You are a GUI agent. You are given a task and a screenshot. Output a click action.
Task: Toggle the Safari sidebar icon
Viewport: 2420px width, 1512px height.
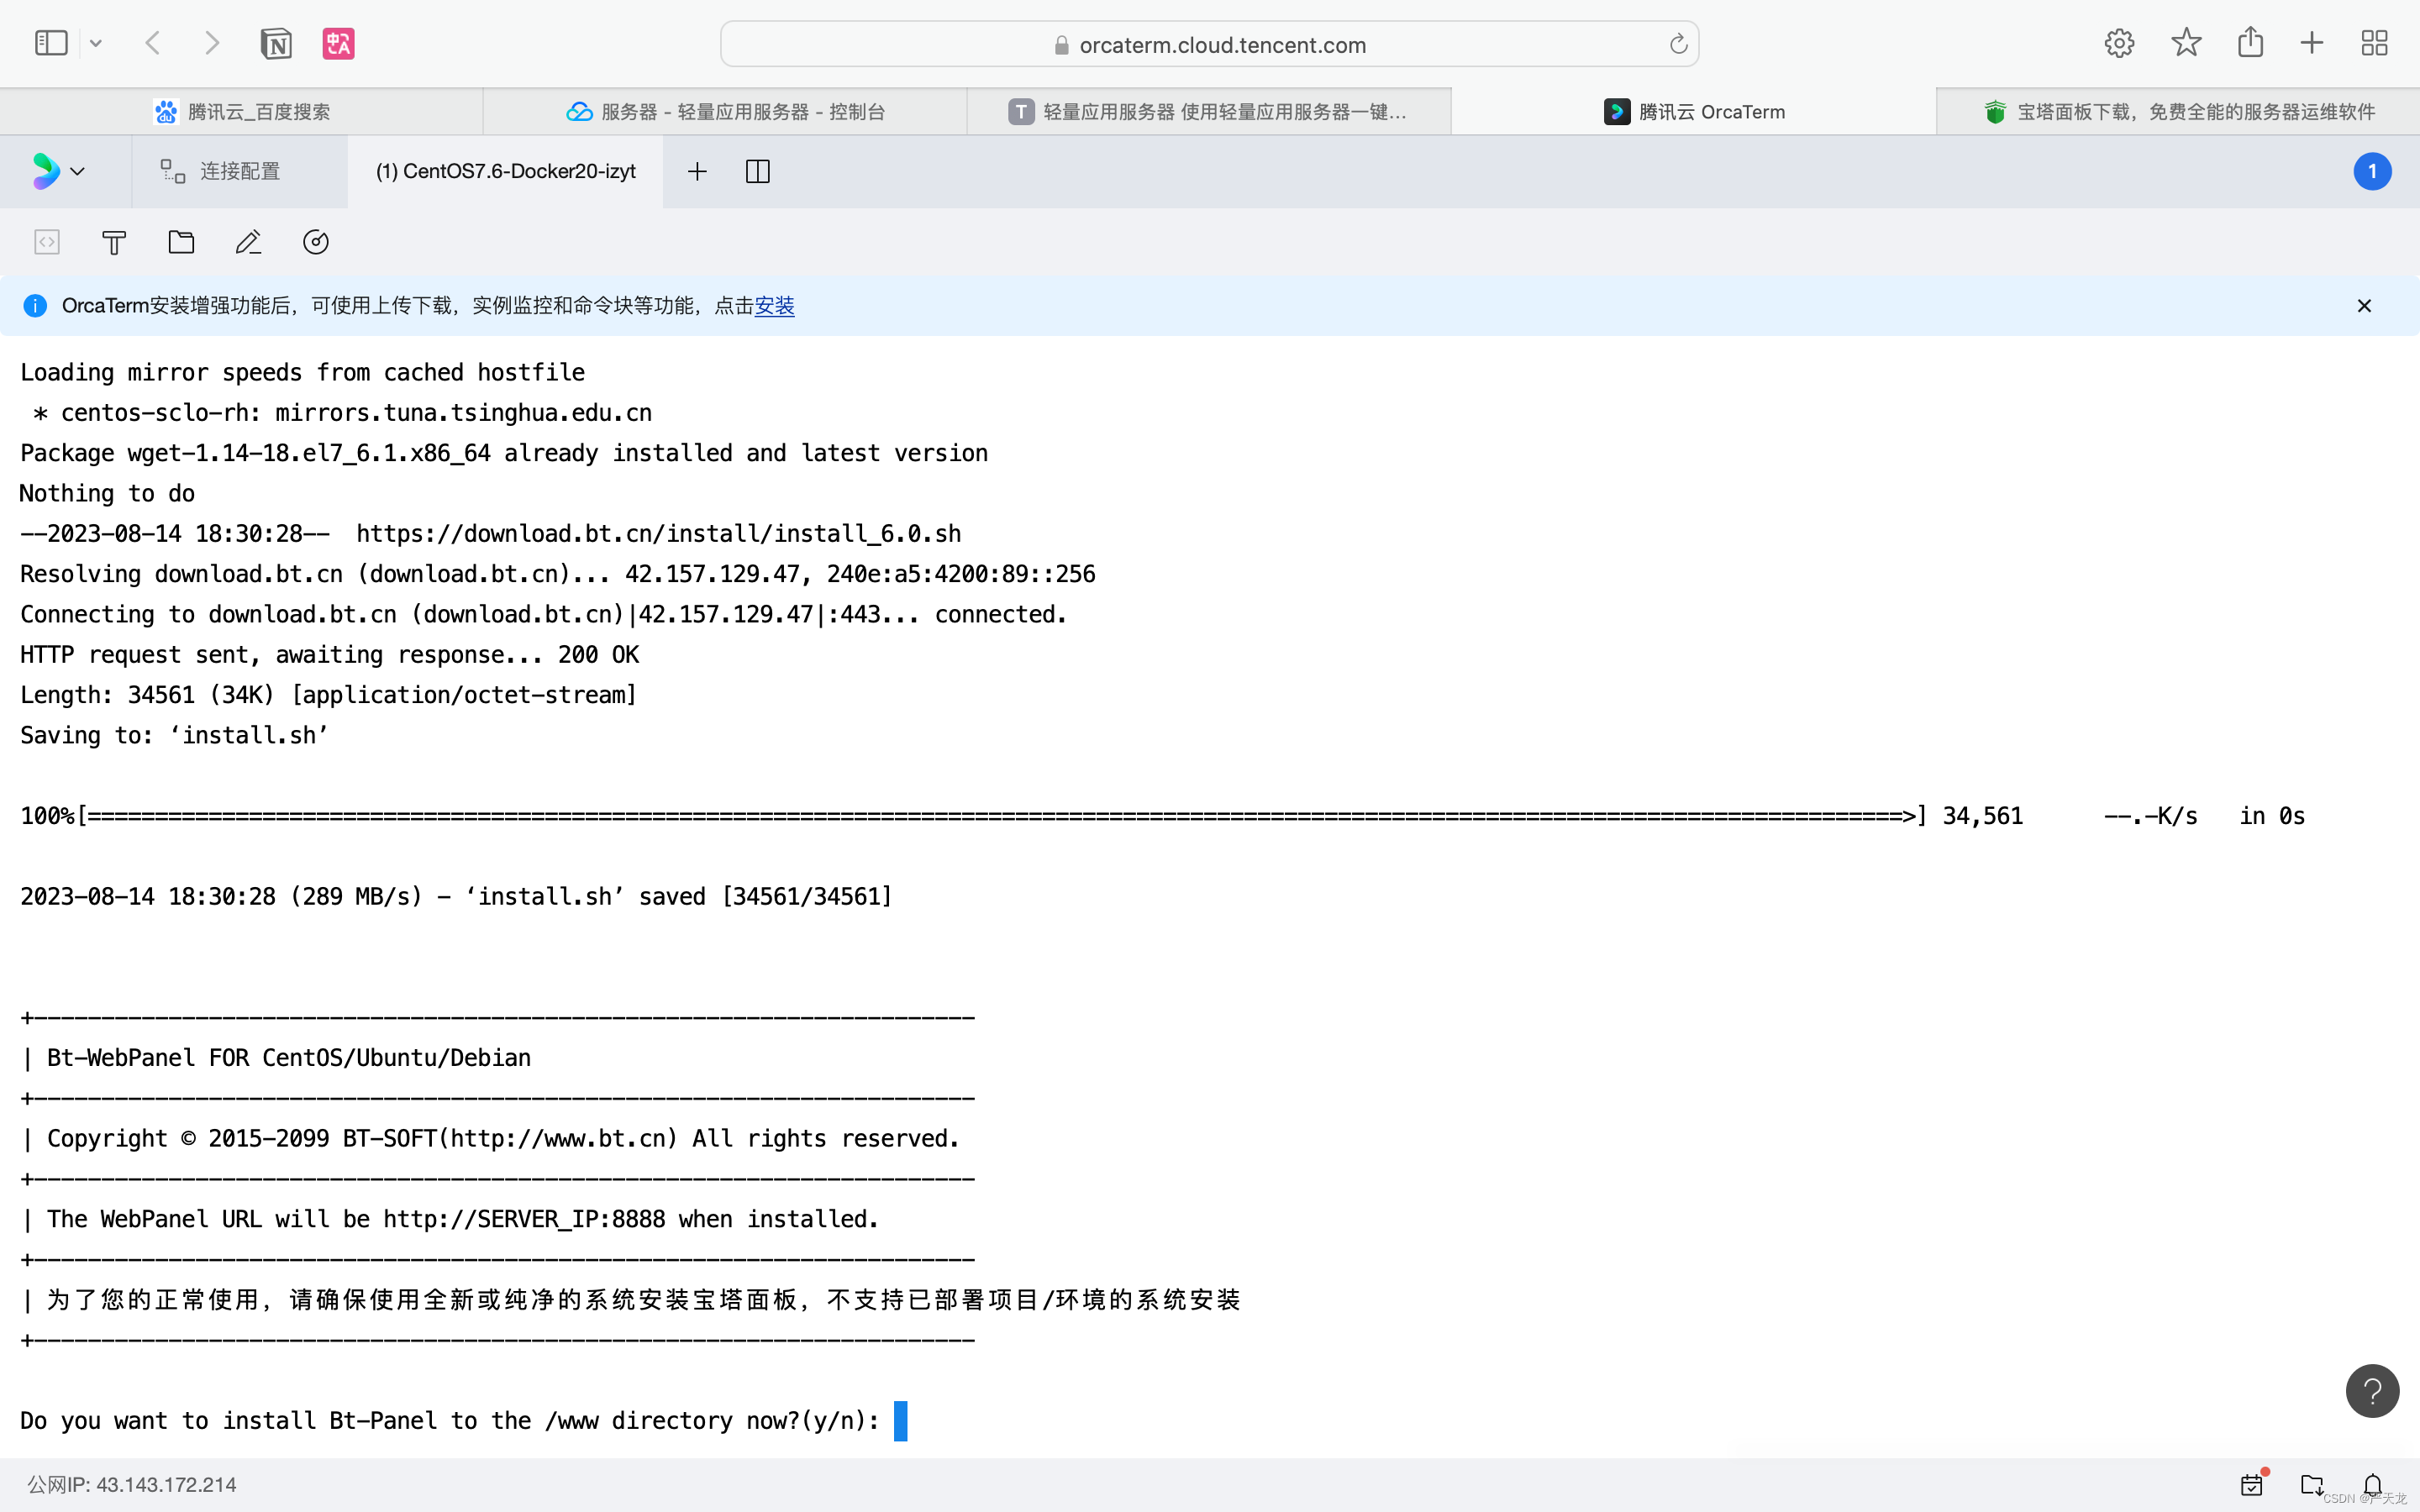(51, 43)
